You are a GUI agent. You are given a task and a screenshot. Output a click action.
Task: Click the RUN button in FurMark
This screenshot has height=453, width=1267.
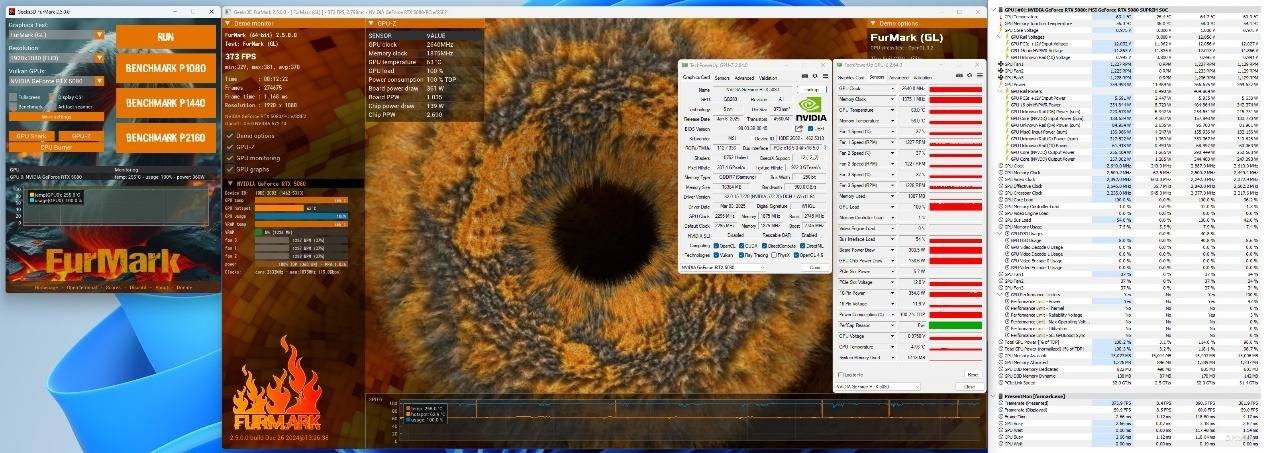point(167,37)
